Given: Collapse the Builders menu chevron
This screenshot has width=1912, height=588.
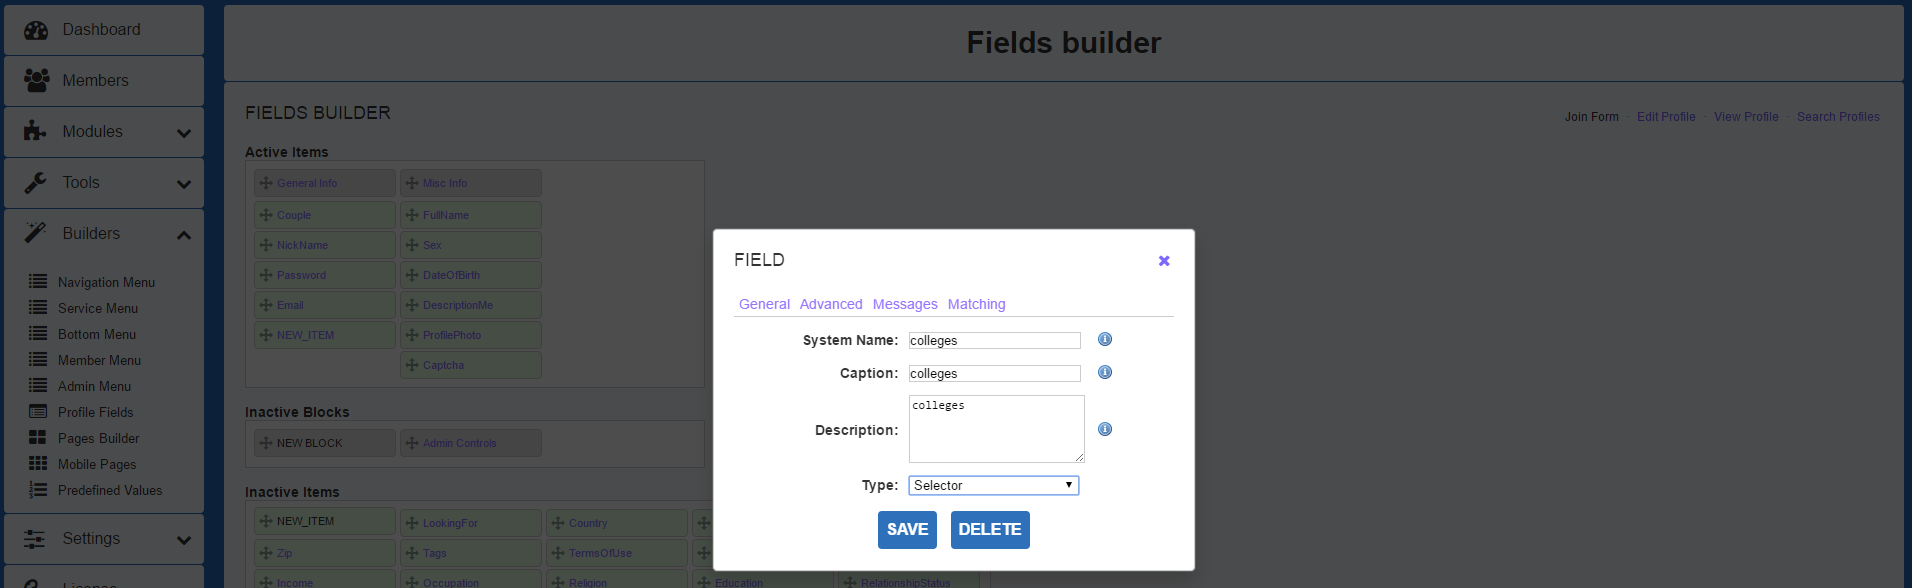Looking at the screenshot, I should [184, 235].
